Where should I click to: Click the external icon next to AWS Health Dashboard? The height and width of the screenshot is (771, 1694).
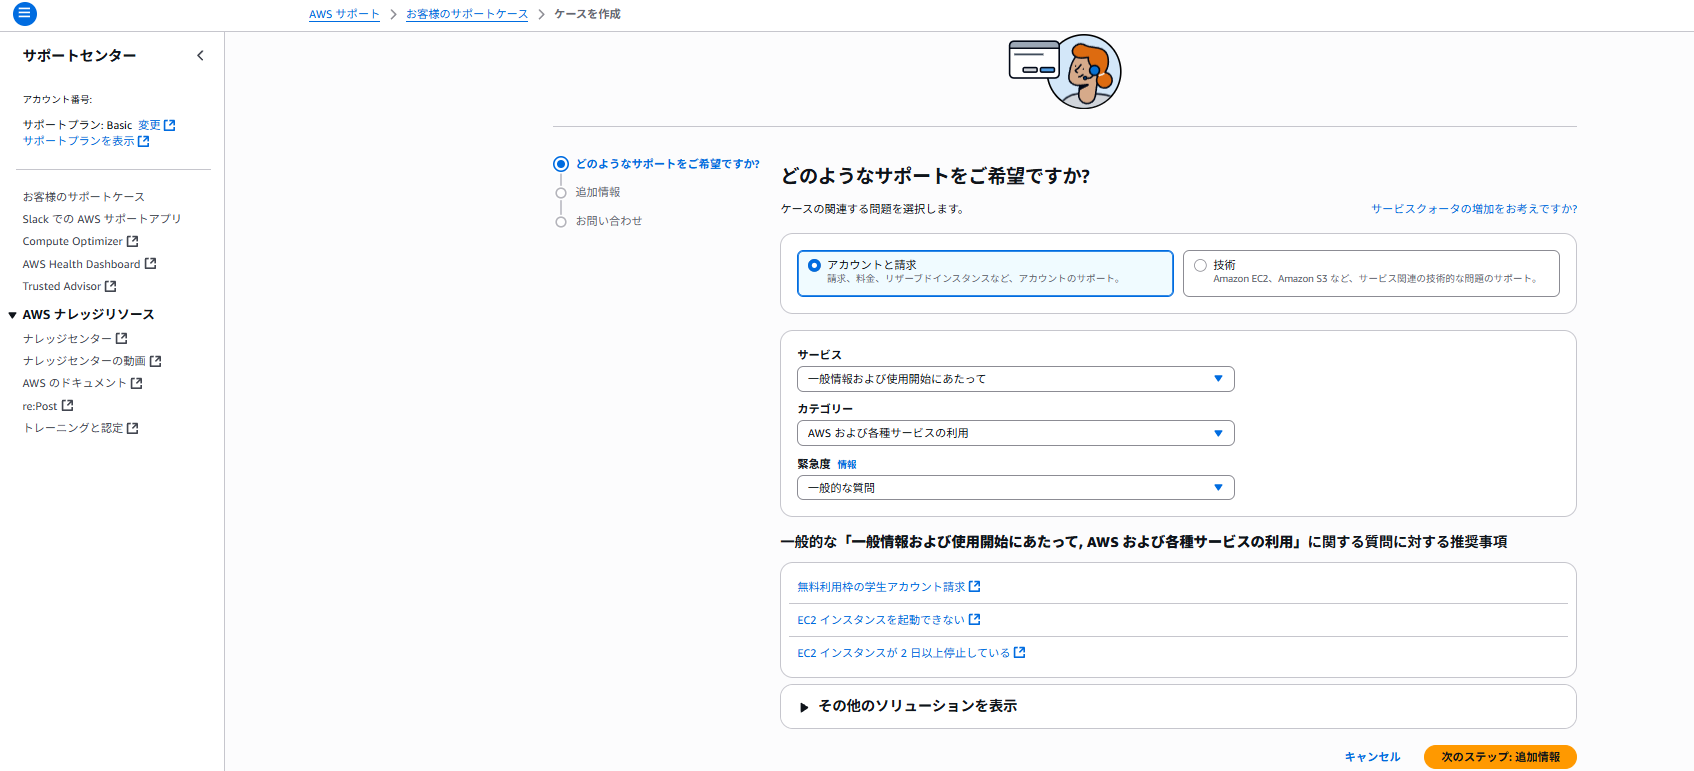(151, 264)
